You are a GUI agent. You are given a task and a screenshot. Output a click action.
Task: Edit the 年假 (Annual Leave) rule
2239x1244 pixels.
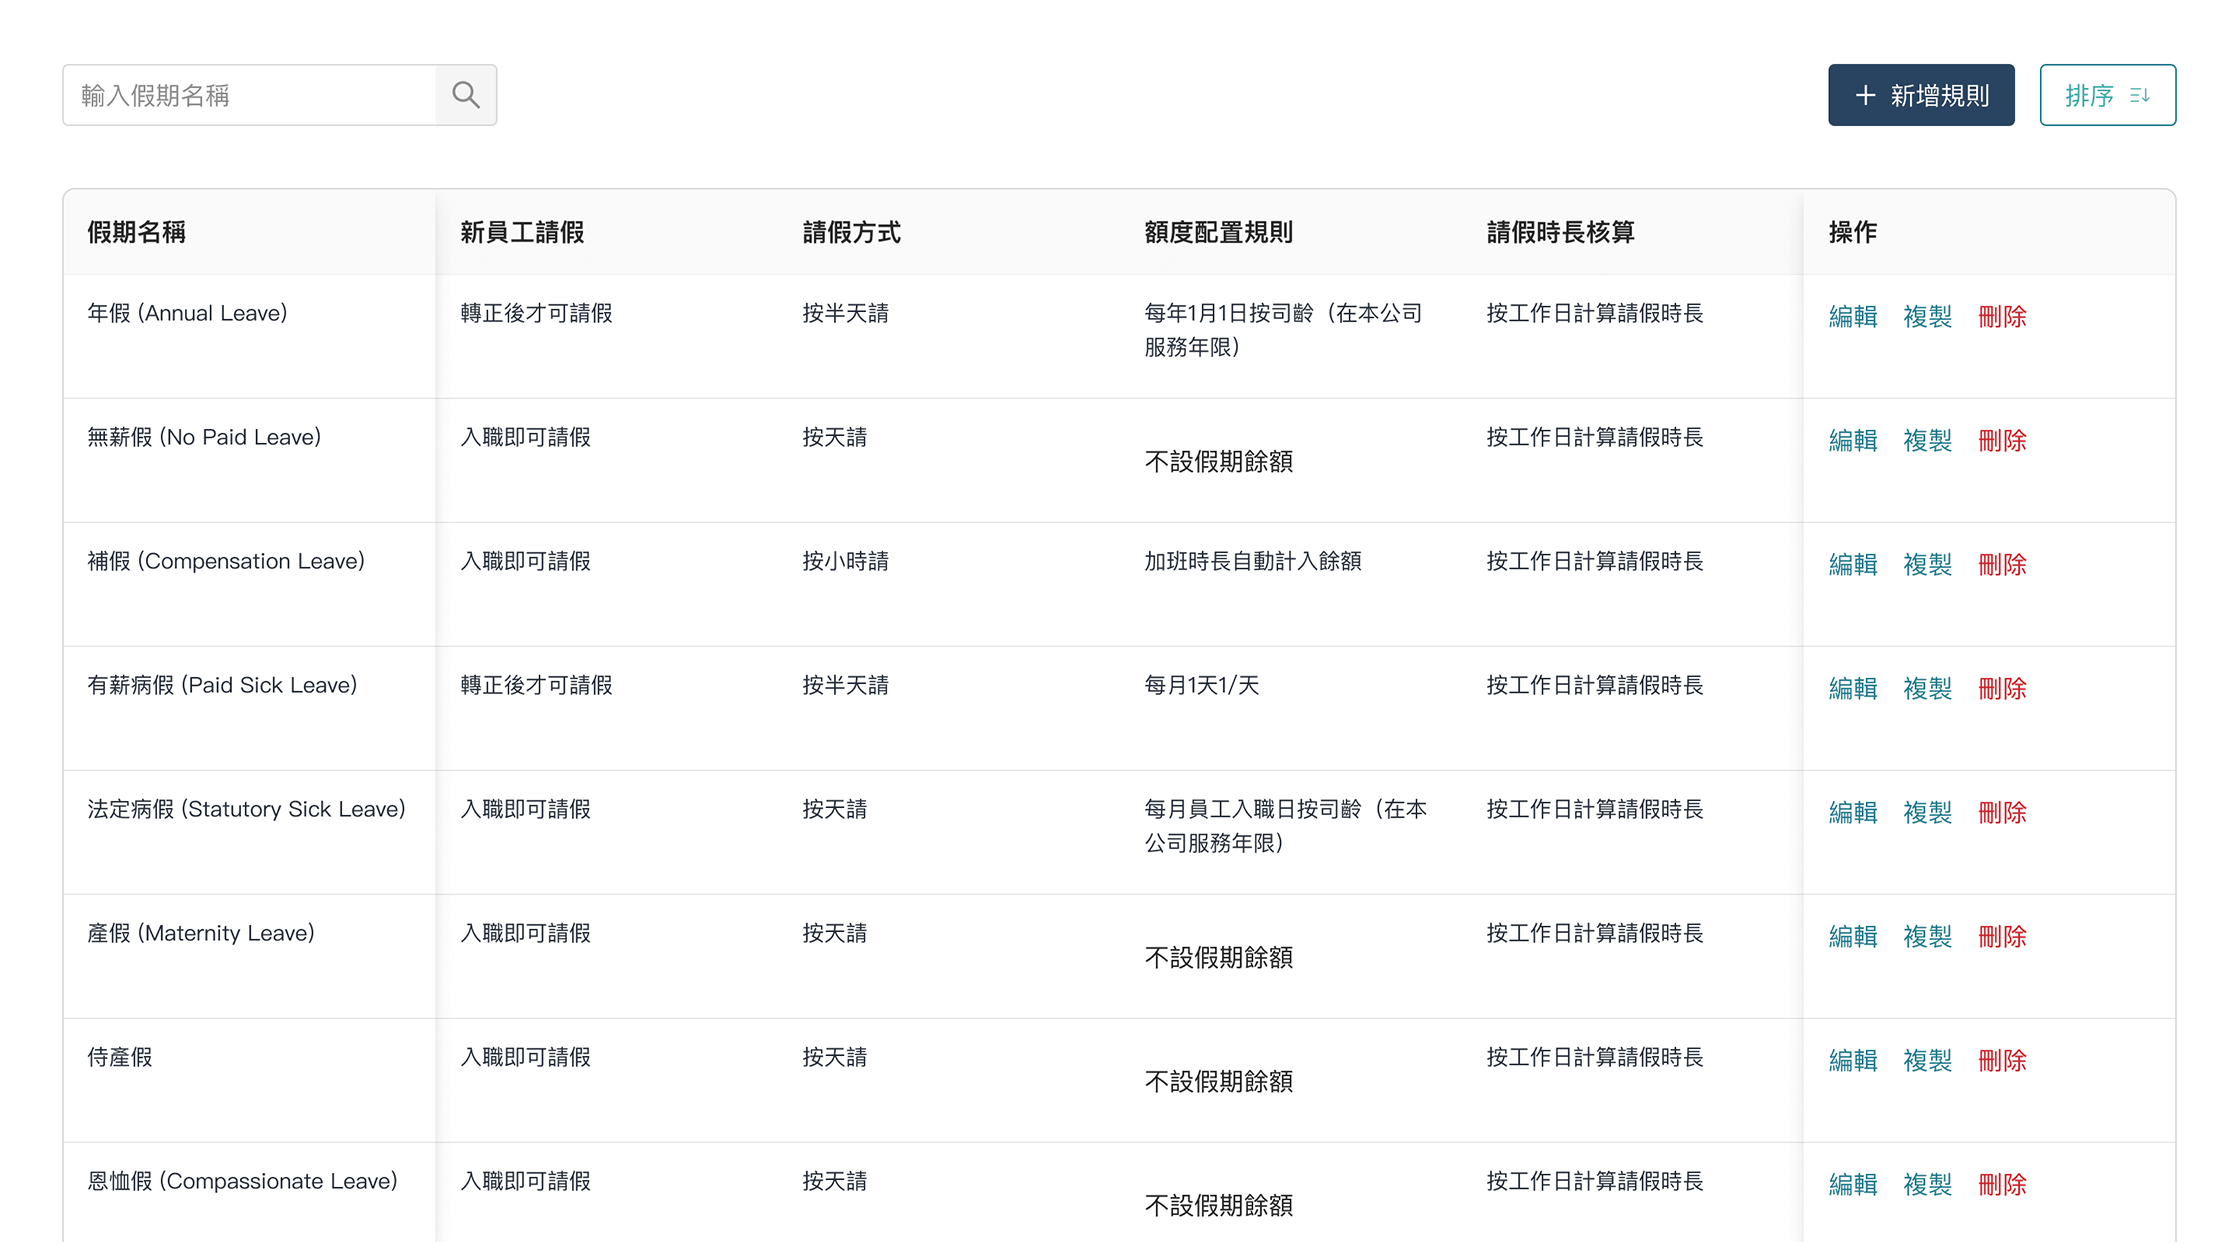(x=1852, y=316)
